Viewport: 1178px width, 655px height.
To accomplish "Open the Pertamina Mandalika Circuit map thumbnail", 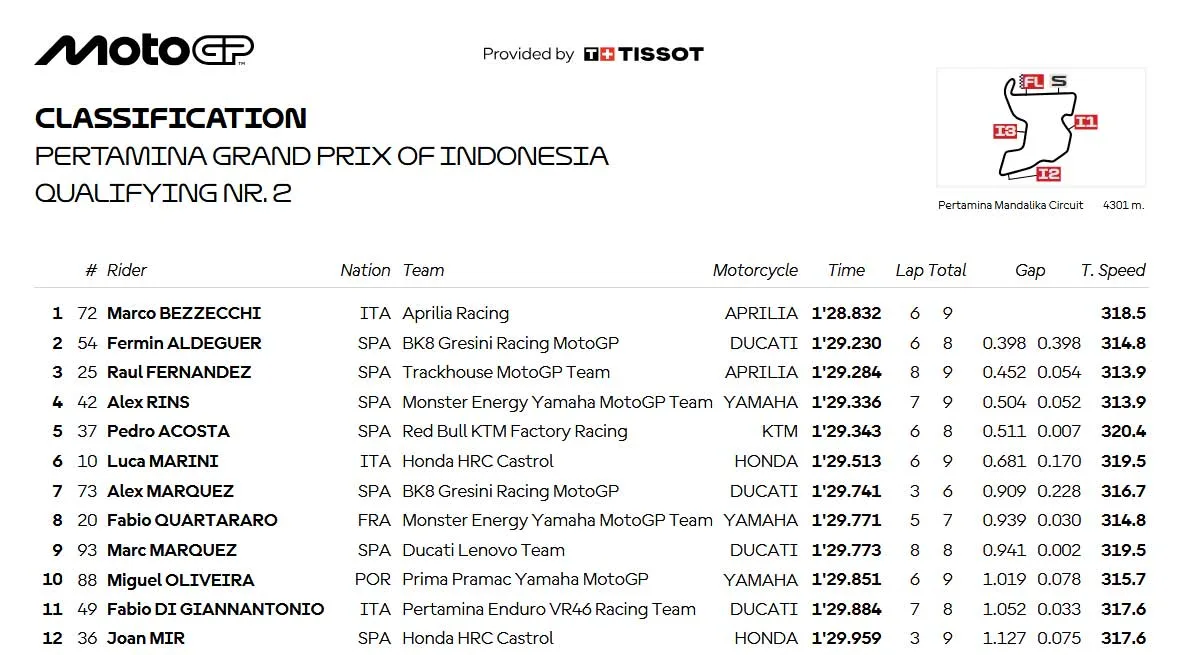I will [x=1041, y=128].
